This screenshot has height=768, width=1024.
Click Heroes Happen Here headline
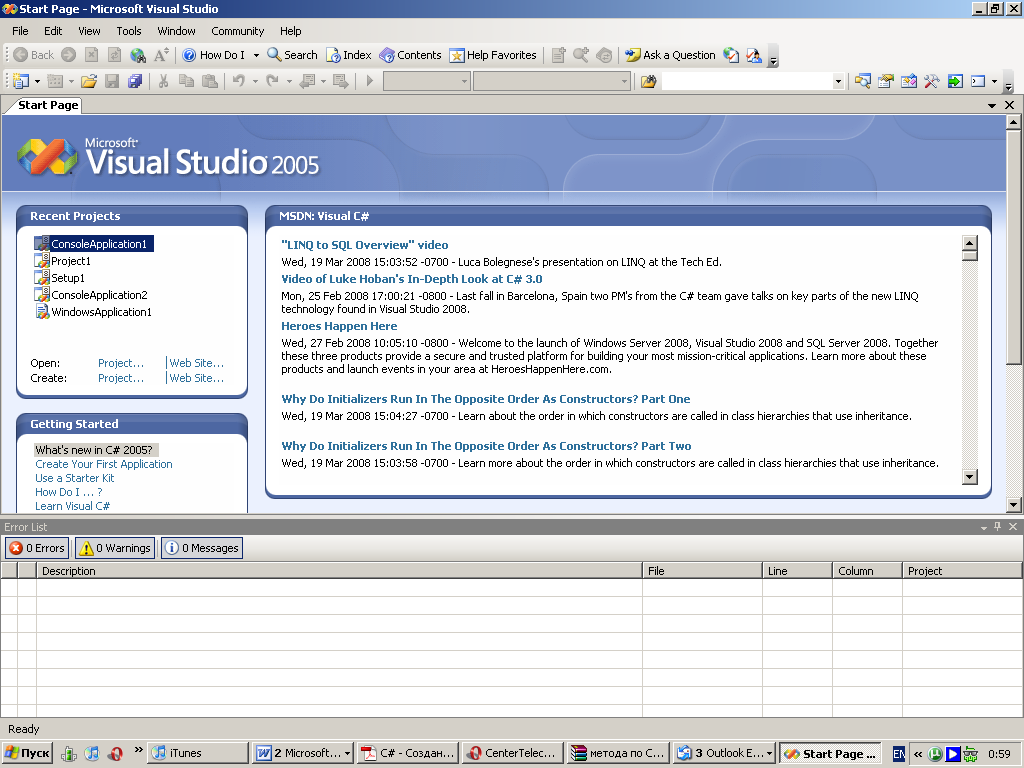tap(339, 326)
